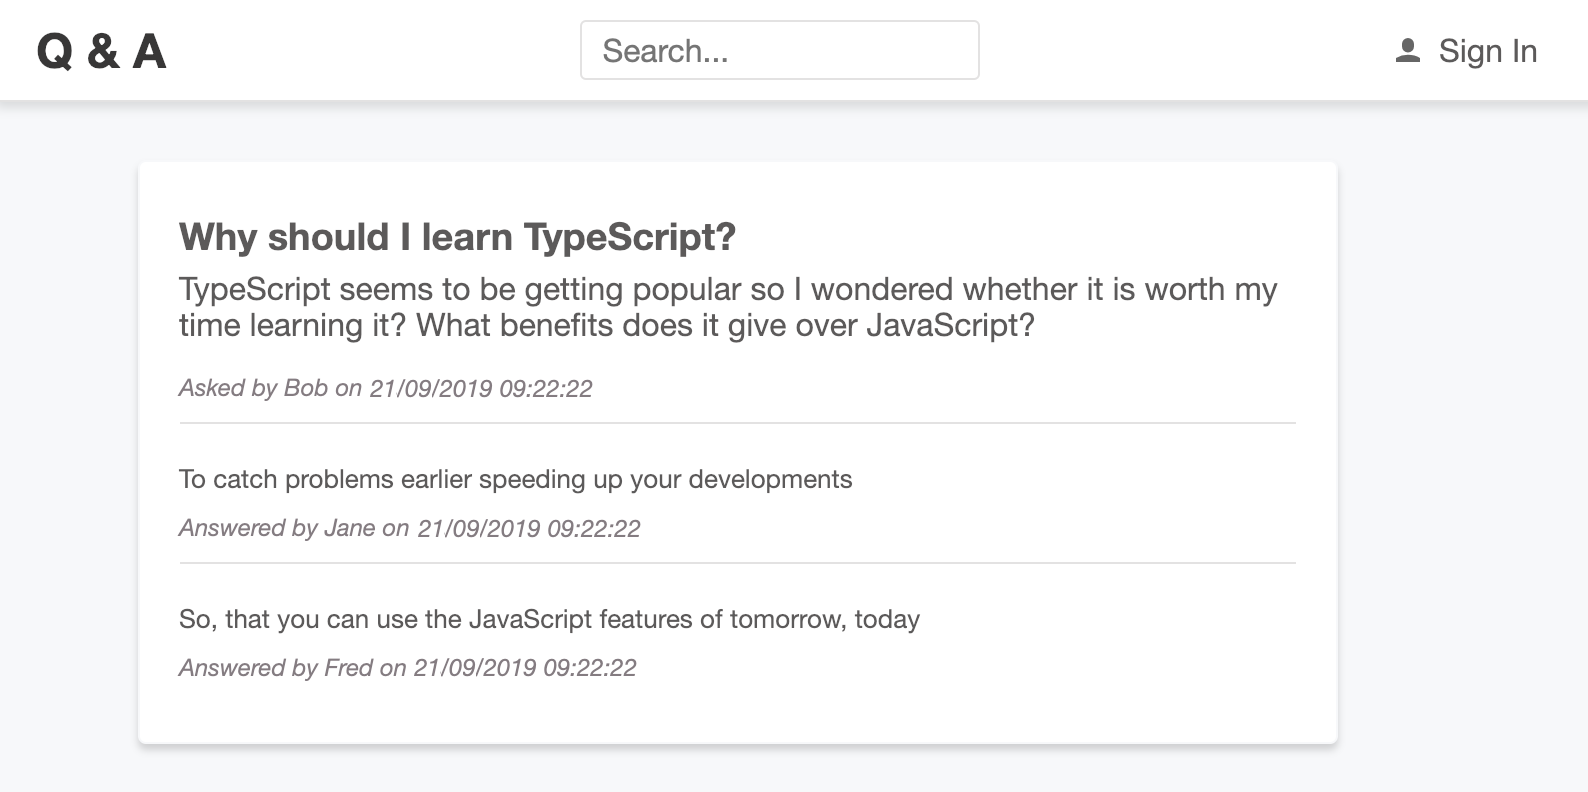This screenshot has width=1588, height=792.
Task: Click the "Answered by Fred" metadata line
Action: [407, 668]
